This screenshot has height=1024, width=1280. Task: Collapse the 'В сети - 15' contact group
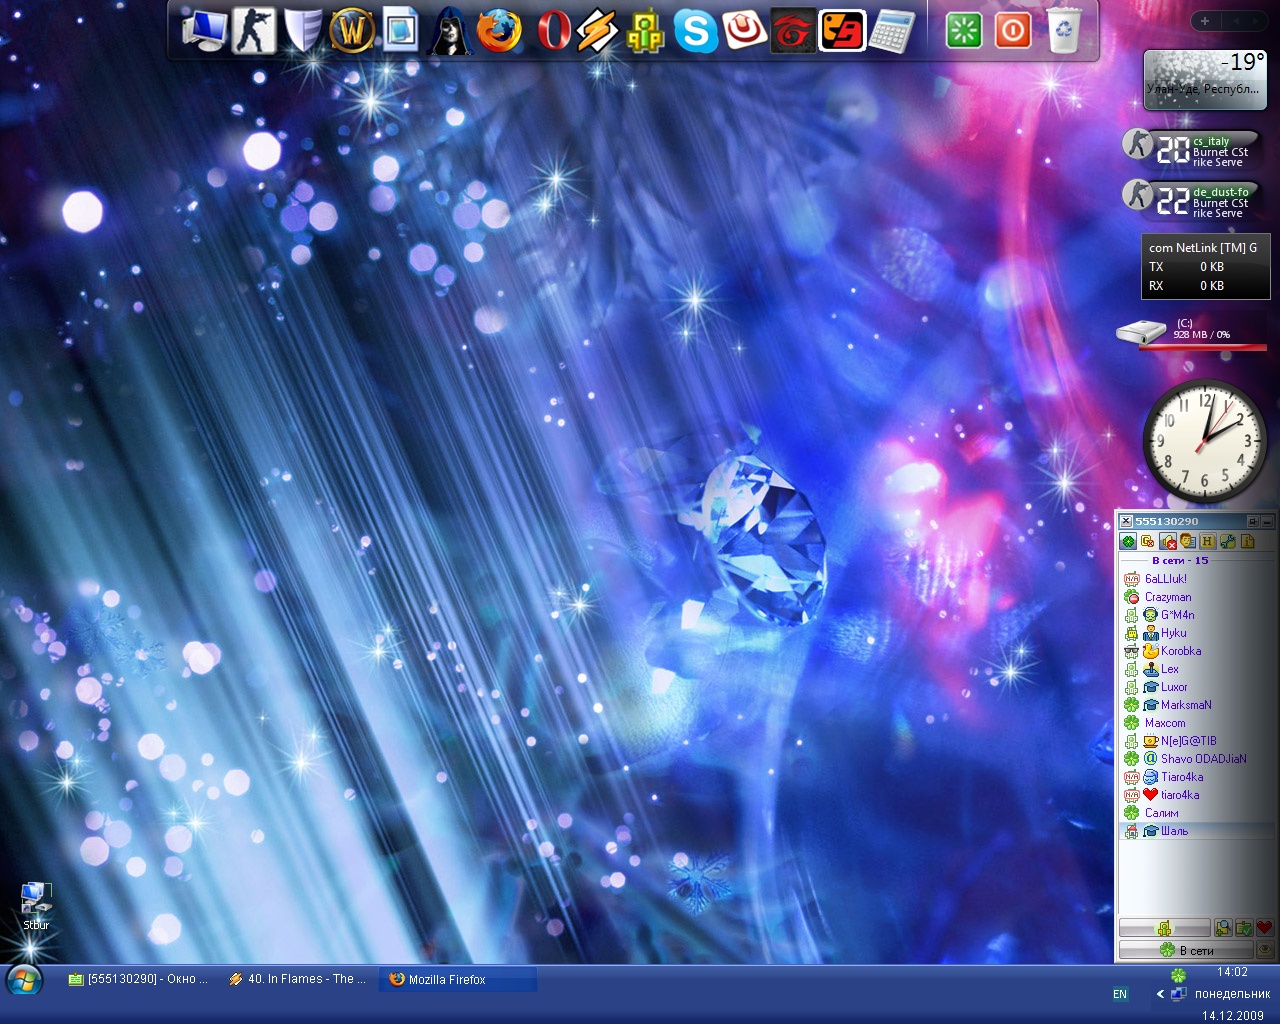1180,561
